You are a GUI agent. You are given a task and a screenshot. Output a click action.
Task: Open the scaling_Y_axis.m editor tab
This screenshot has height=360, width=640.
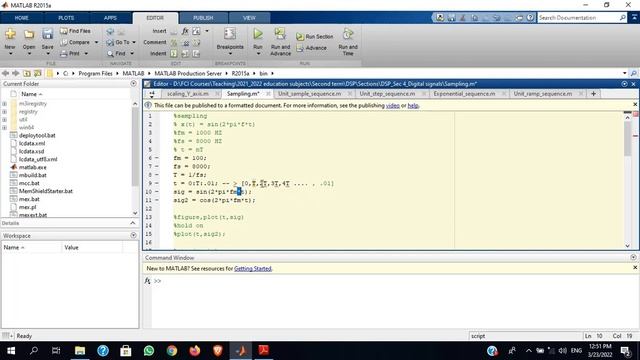coord(188,94)
